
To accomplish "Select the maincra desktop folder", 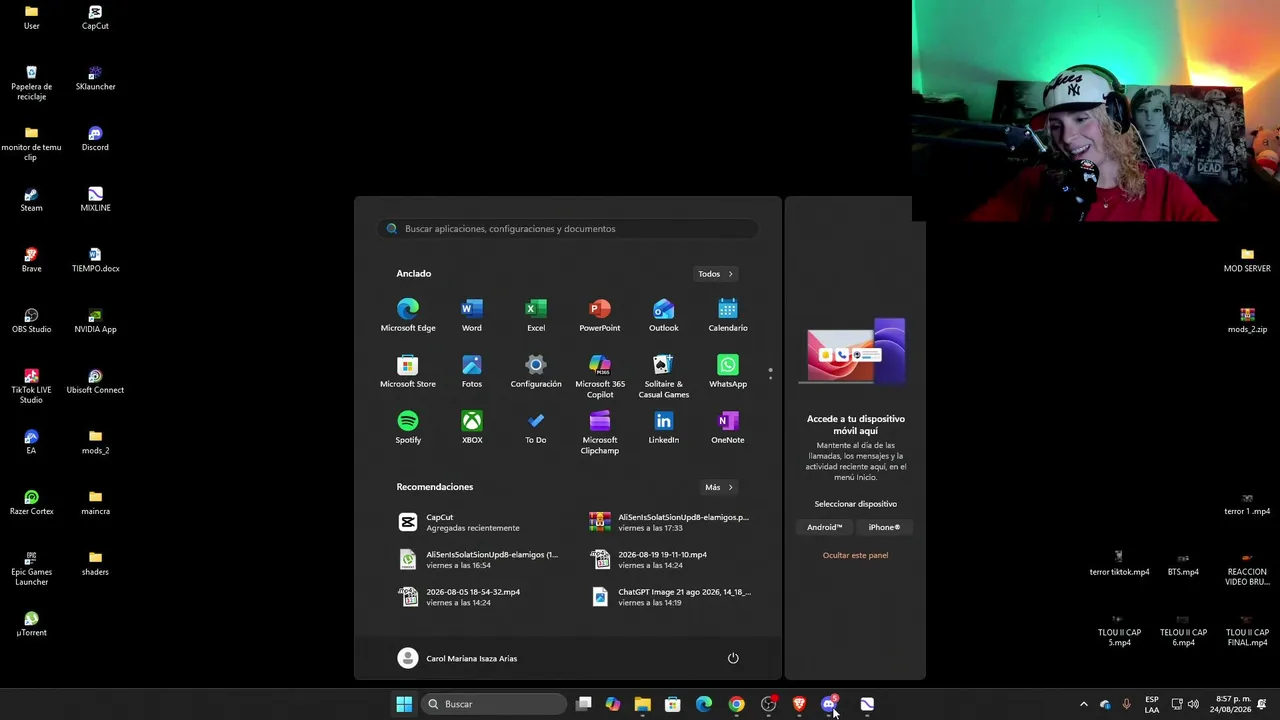I will point(95,503).
